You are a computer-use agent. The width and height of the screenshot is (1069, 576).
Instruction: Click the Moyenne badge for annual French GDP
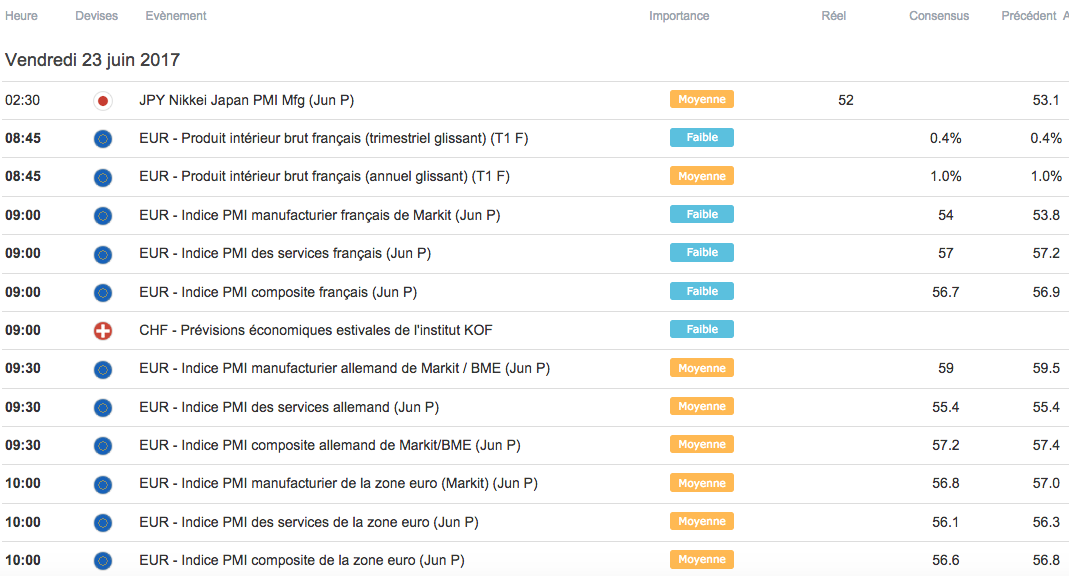click(702, 176)
